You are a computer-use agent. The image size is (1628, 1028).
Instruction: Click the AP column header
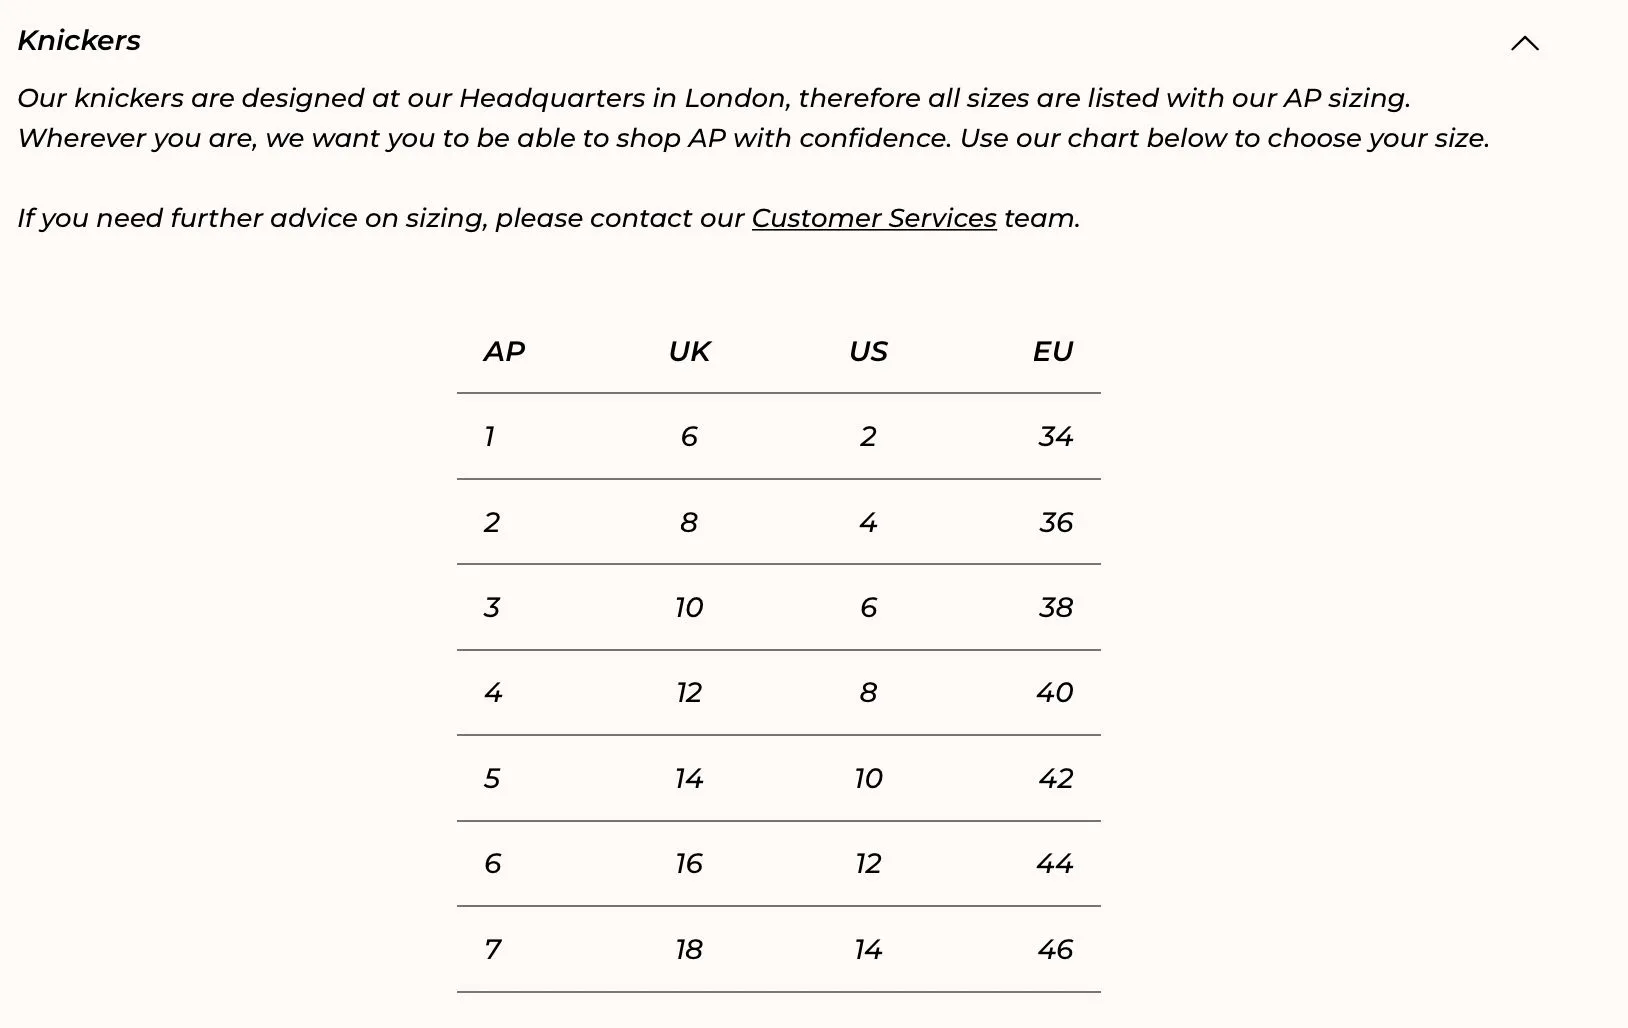504,352
